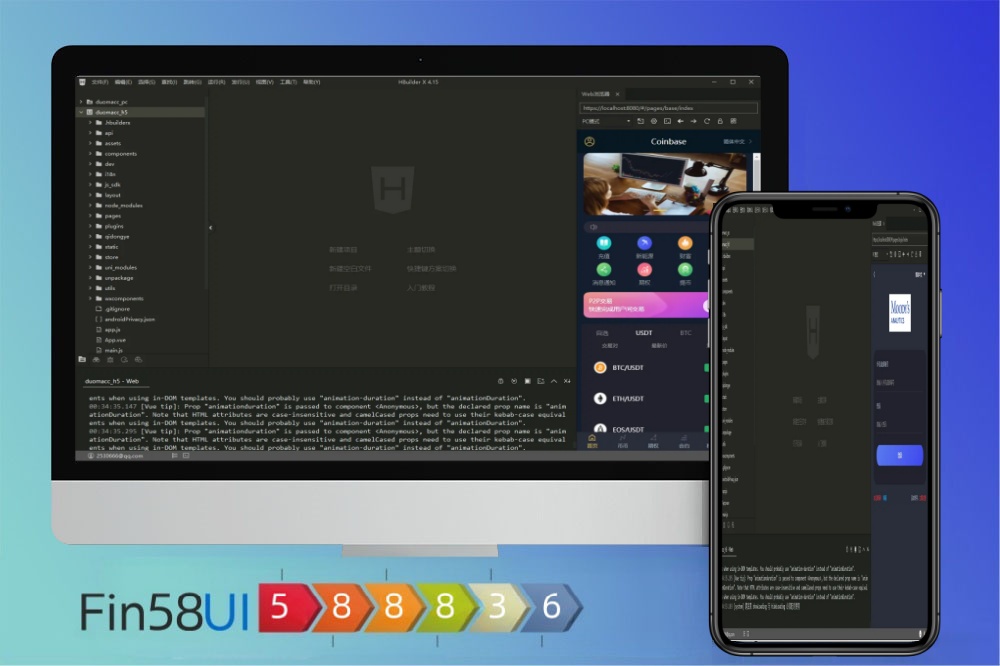Click the localhost URL address field
1000x666 pixels.
[x=667, y=107]
